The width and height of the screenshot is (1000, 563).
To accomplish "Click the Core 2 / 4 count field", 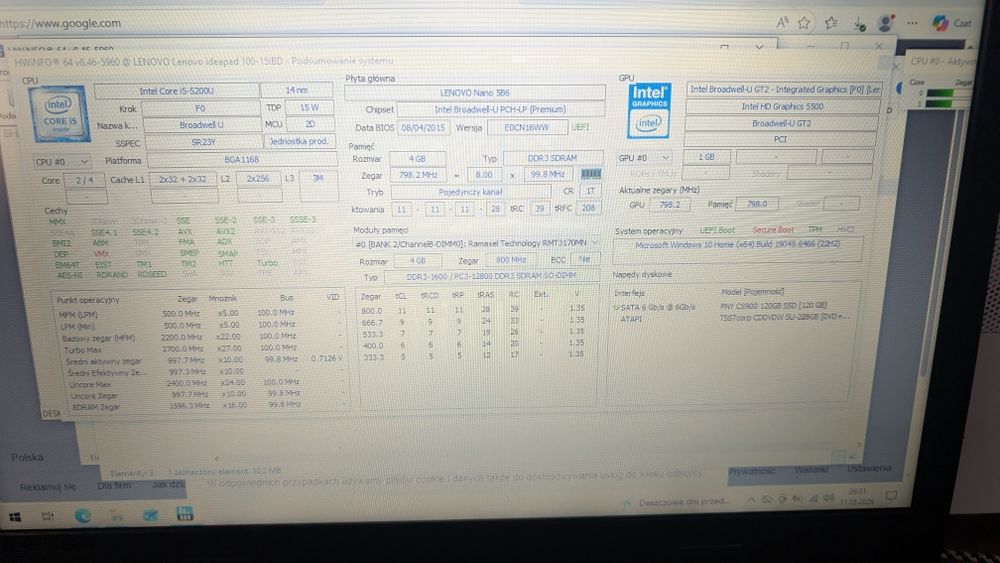I will [85, 180].
